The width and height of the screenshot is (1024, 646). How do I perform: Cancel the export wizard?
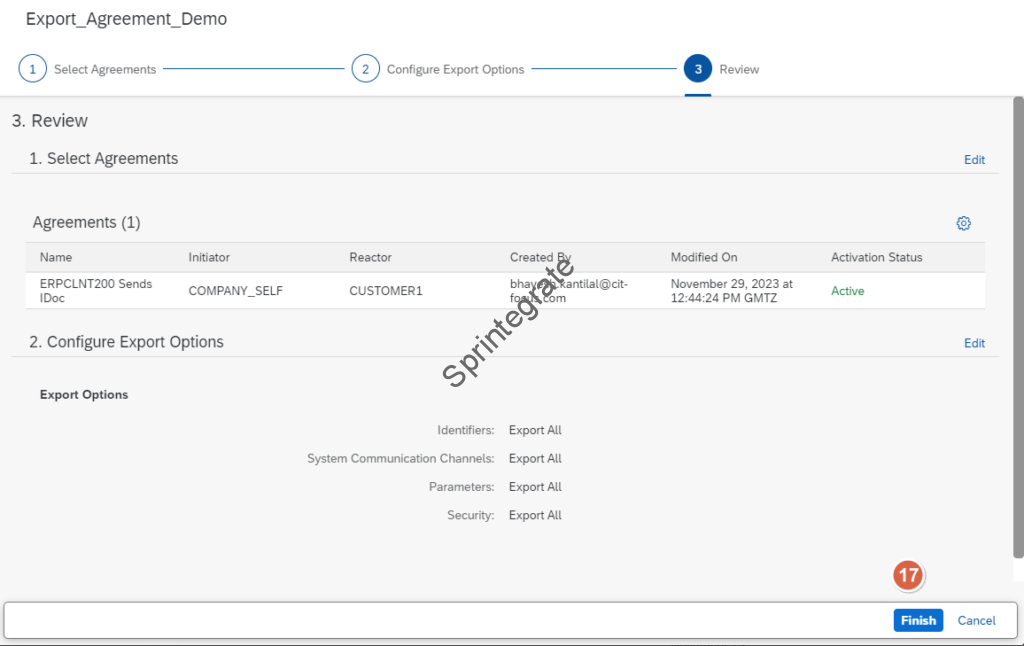[976, 620]
